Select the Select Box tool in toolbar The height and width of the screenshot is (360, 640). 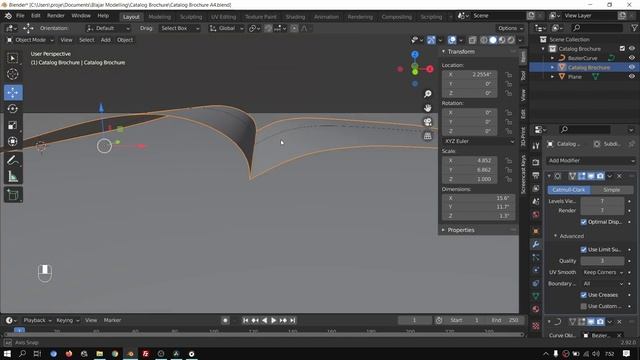(13, 58)
